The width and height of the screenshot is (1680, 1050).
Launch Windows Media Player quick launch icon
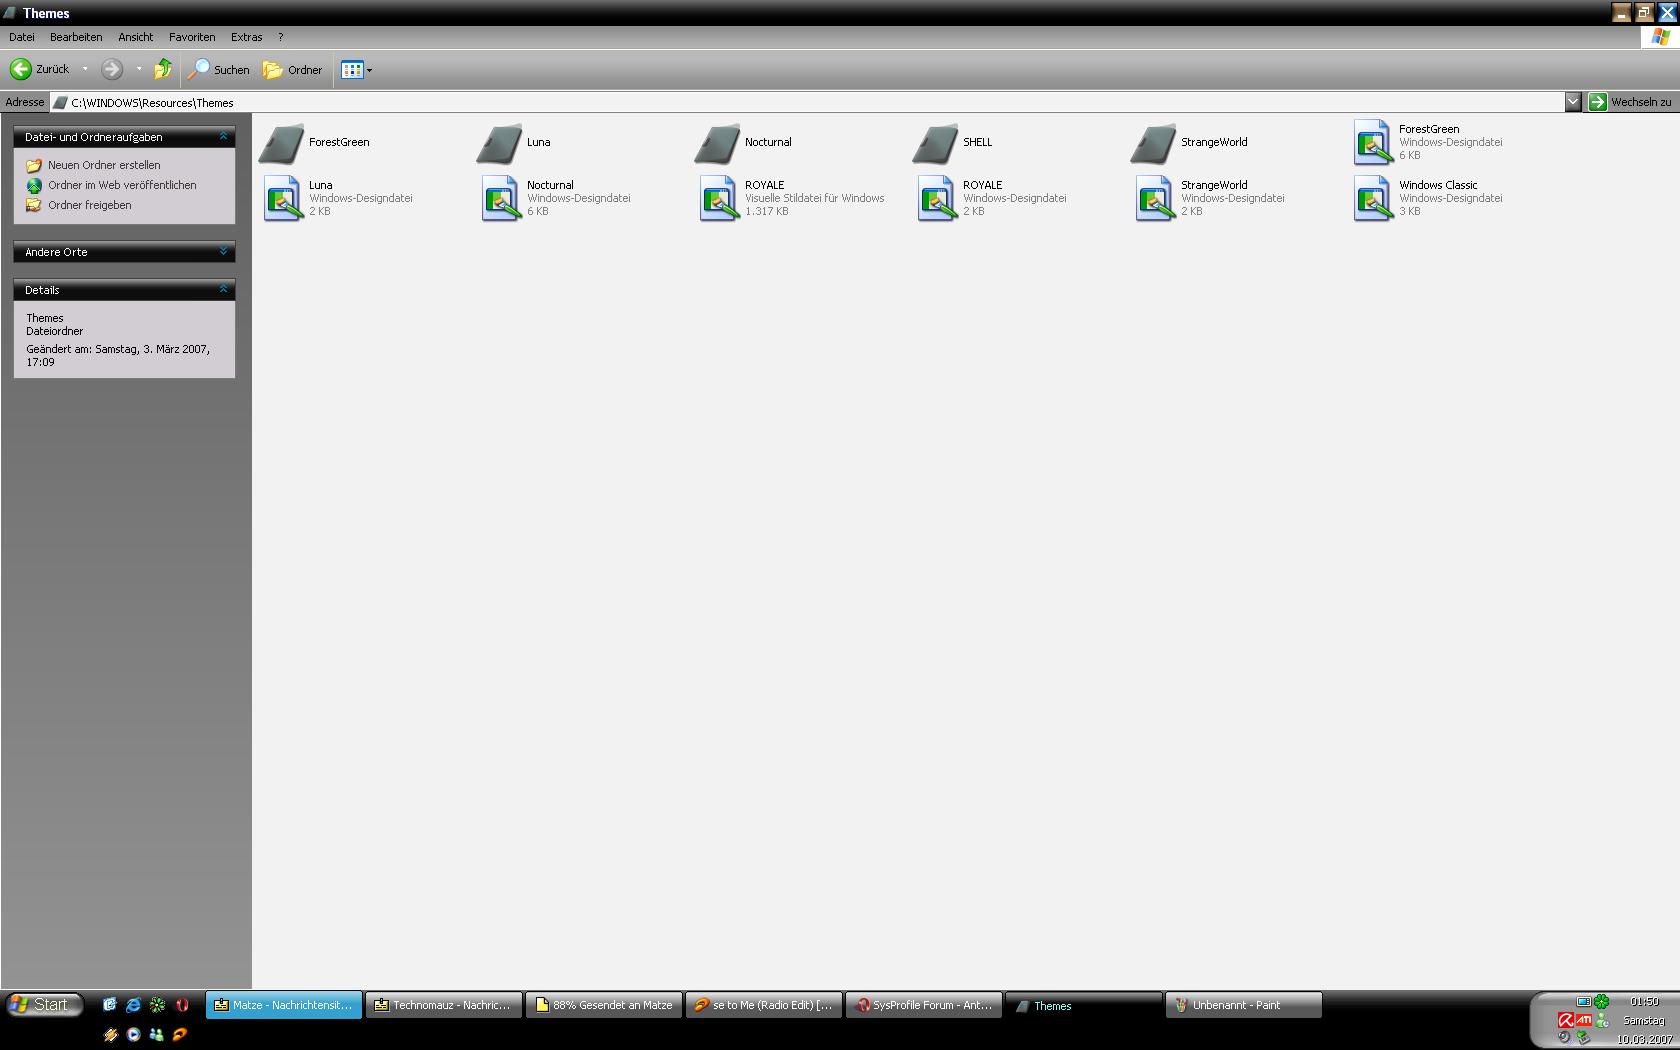pos(133,1035)
